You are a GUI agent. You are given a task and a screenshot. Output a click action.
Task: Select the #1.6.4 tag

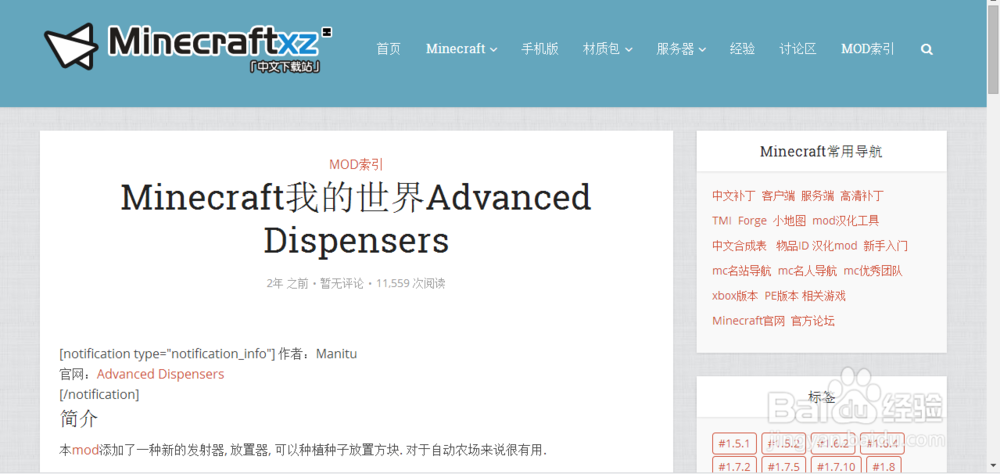click(882, 443)
